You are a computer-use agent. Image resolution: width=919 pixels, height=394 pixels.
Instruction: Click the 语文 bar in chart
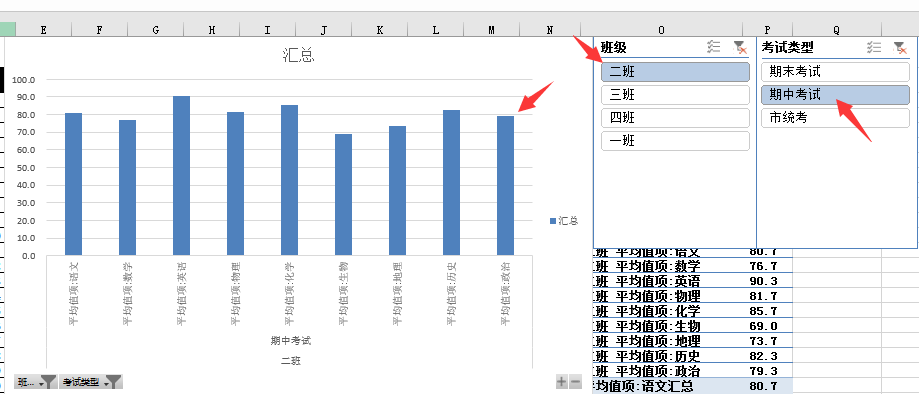[x=73, y=184]
